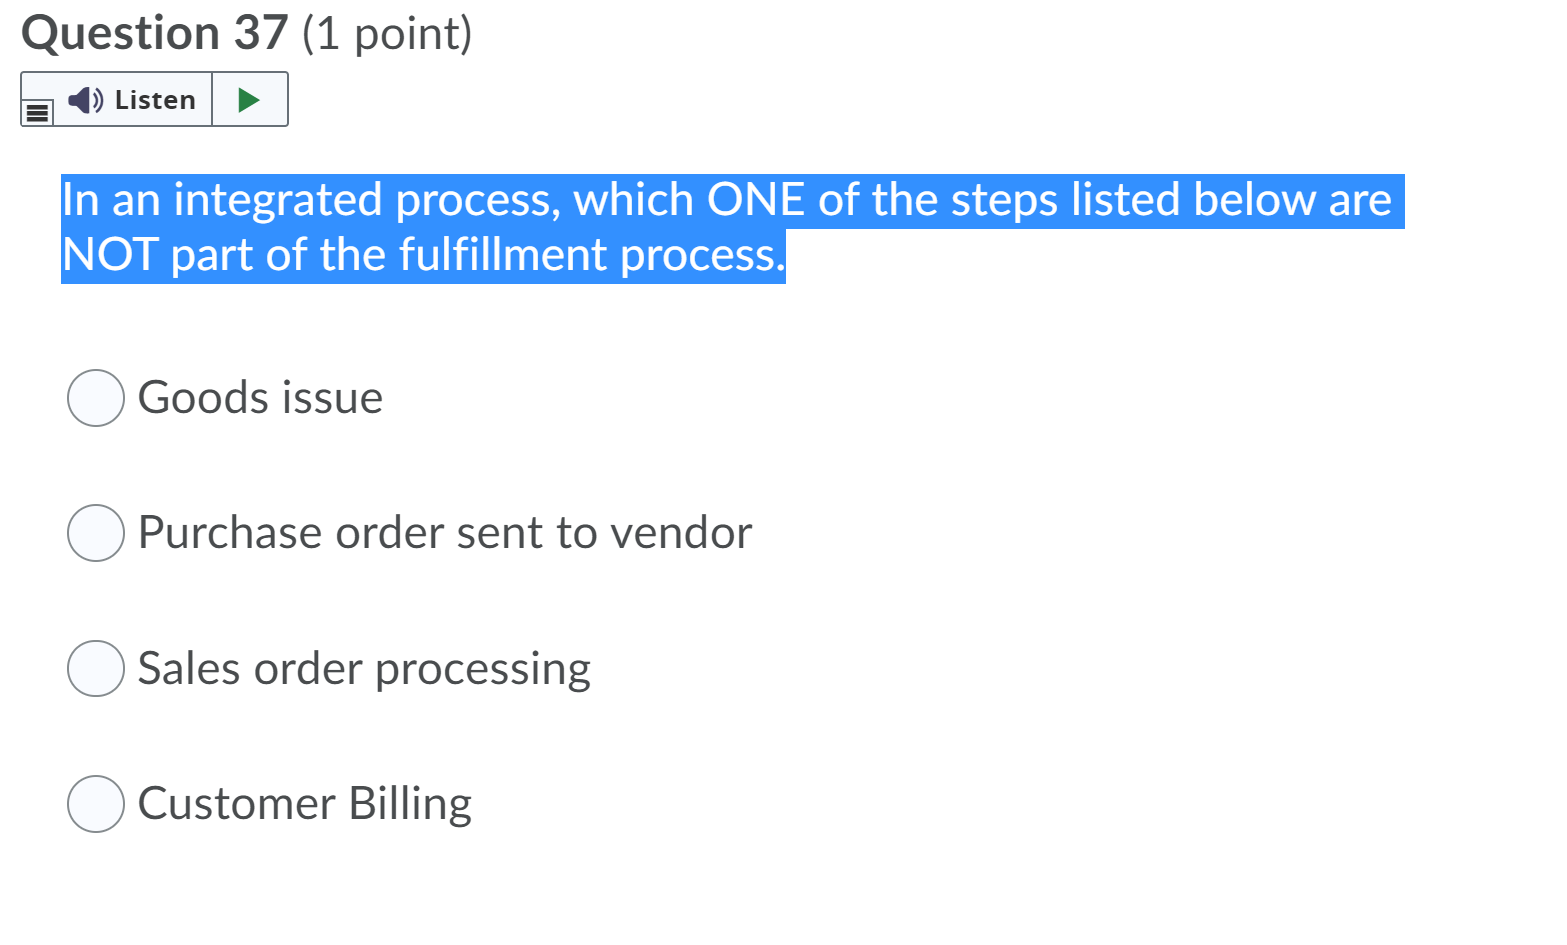The image size is (1567, 945).
Task: Click the Listen audio icon to hear the question
Action: click(x=85, y=99)
